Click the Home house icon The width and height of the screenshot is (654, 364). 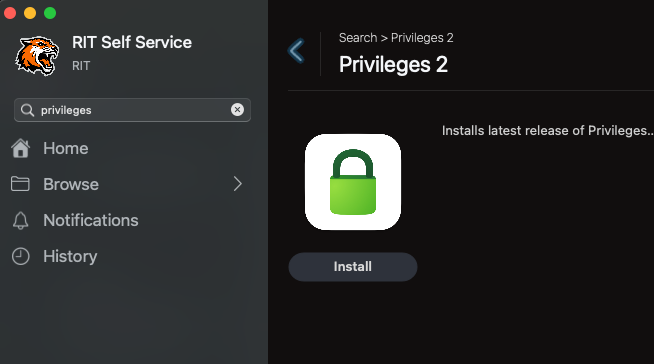[x=20, y=148]
